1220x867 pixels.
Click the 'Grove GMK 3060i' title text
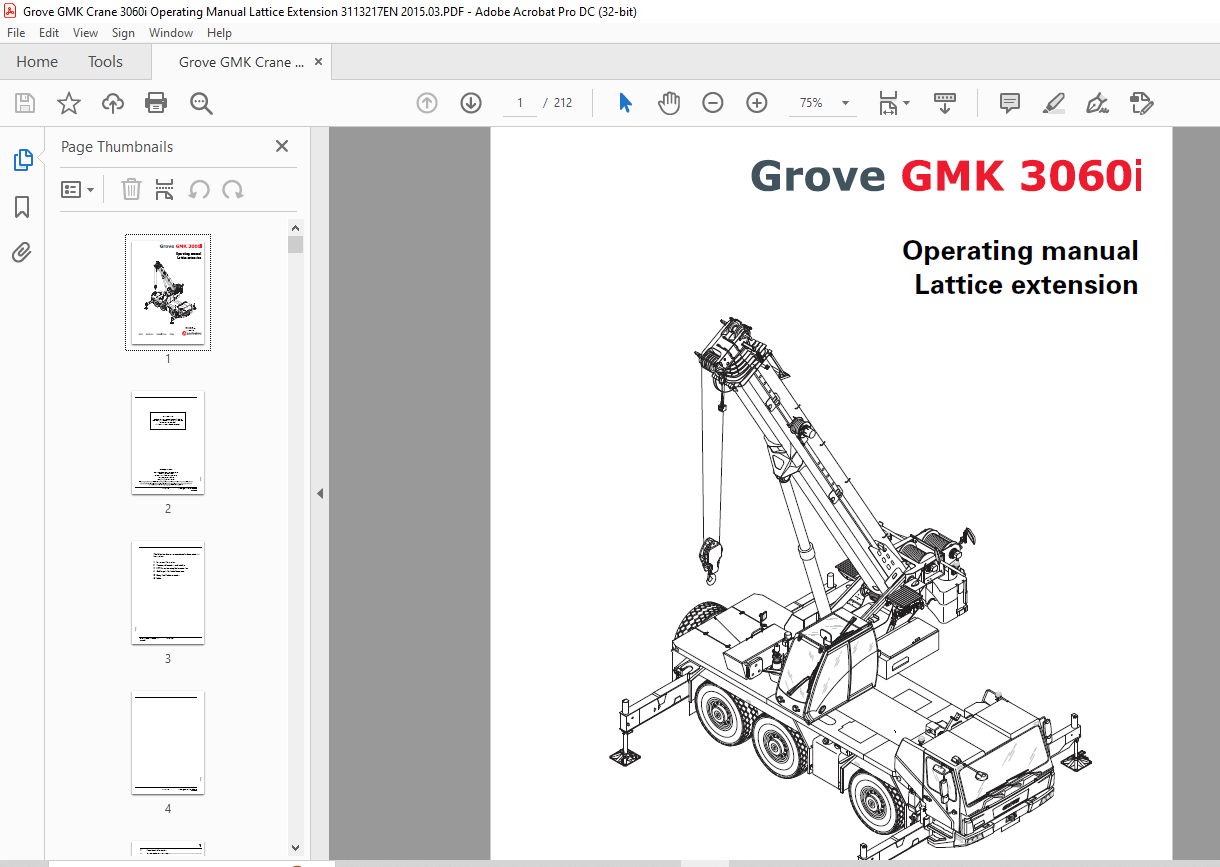946,176
